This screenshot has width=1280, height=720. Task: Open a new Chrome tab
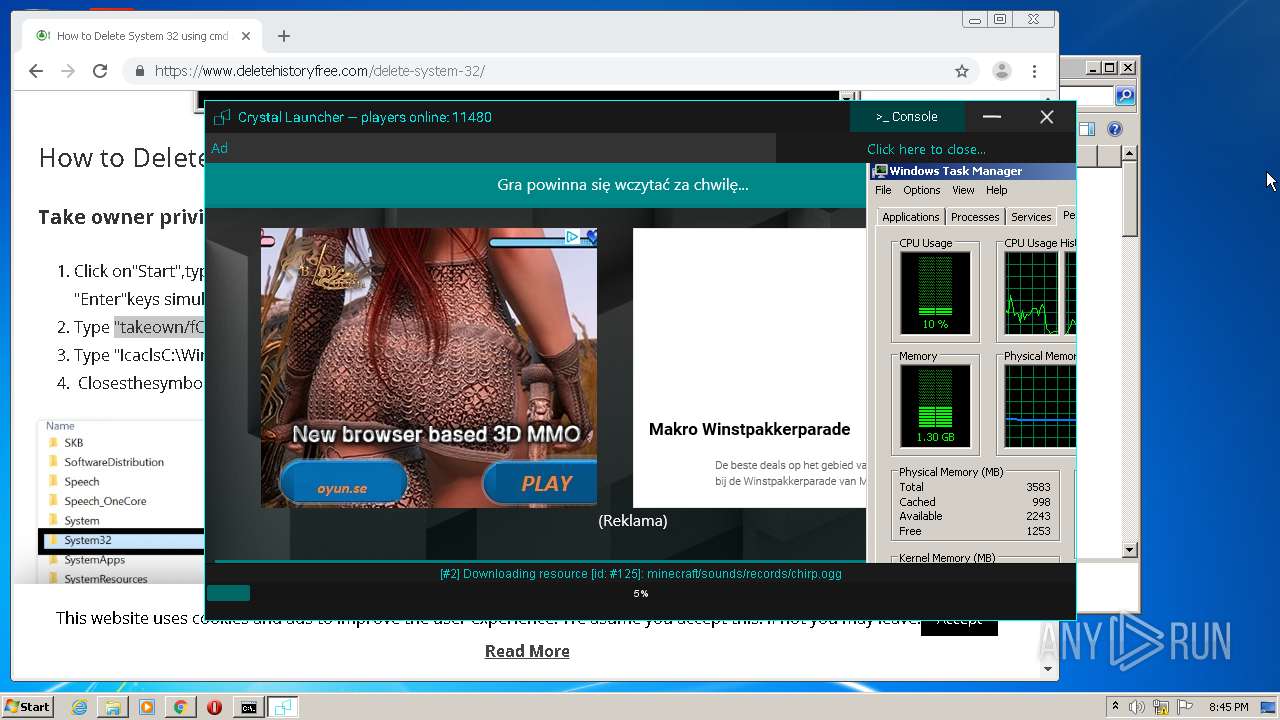point(284,36)
